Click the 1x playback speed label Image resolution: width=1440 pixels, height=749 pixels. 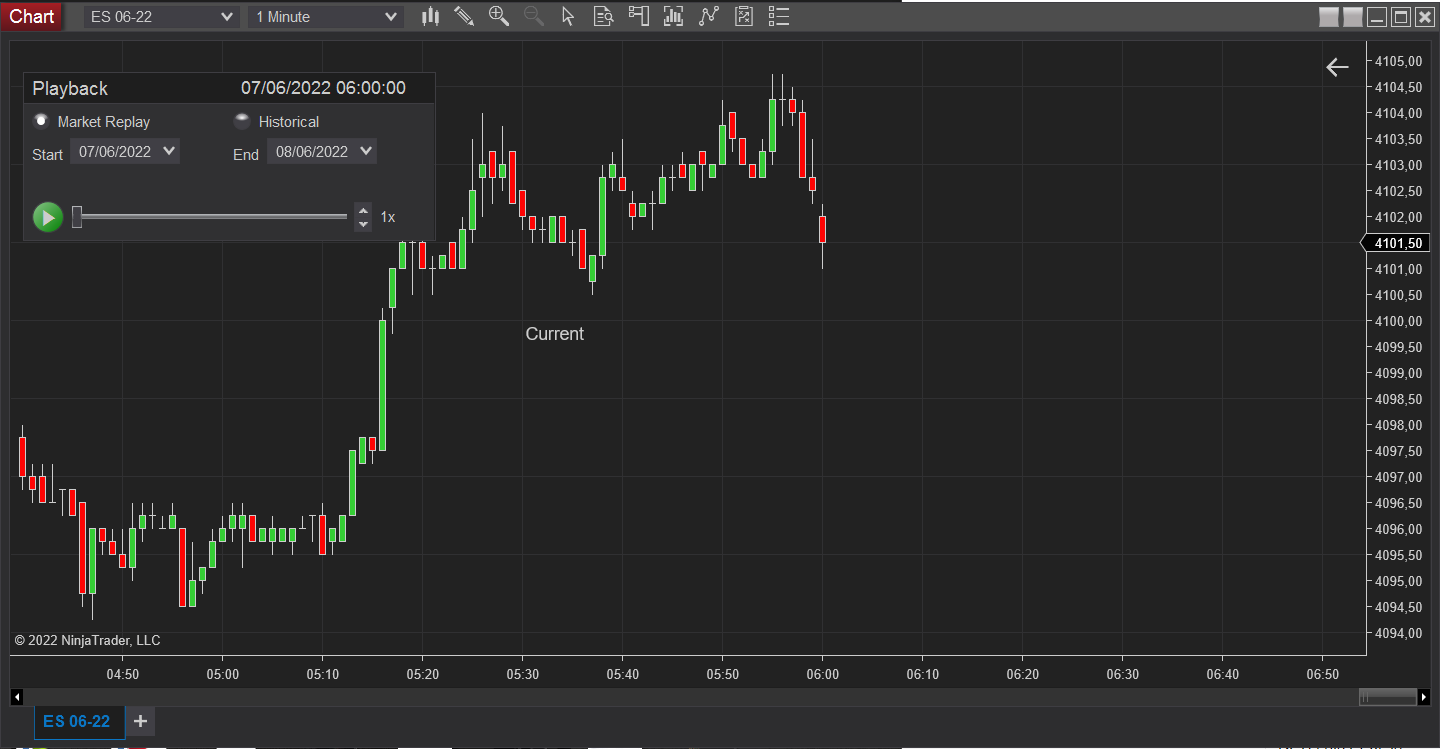click(388, 217)
